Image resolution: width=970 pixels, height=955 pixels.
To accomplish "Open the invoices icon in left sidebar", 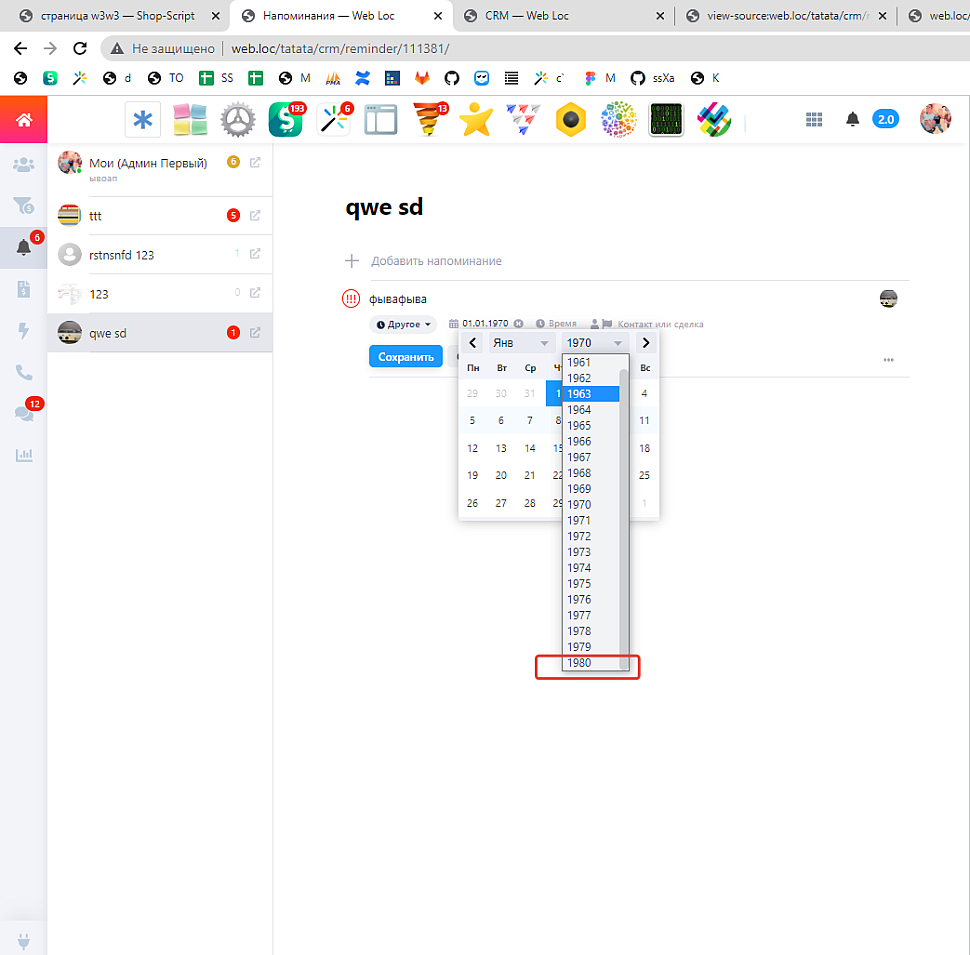I will (x=23, y=289).
